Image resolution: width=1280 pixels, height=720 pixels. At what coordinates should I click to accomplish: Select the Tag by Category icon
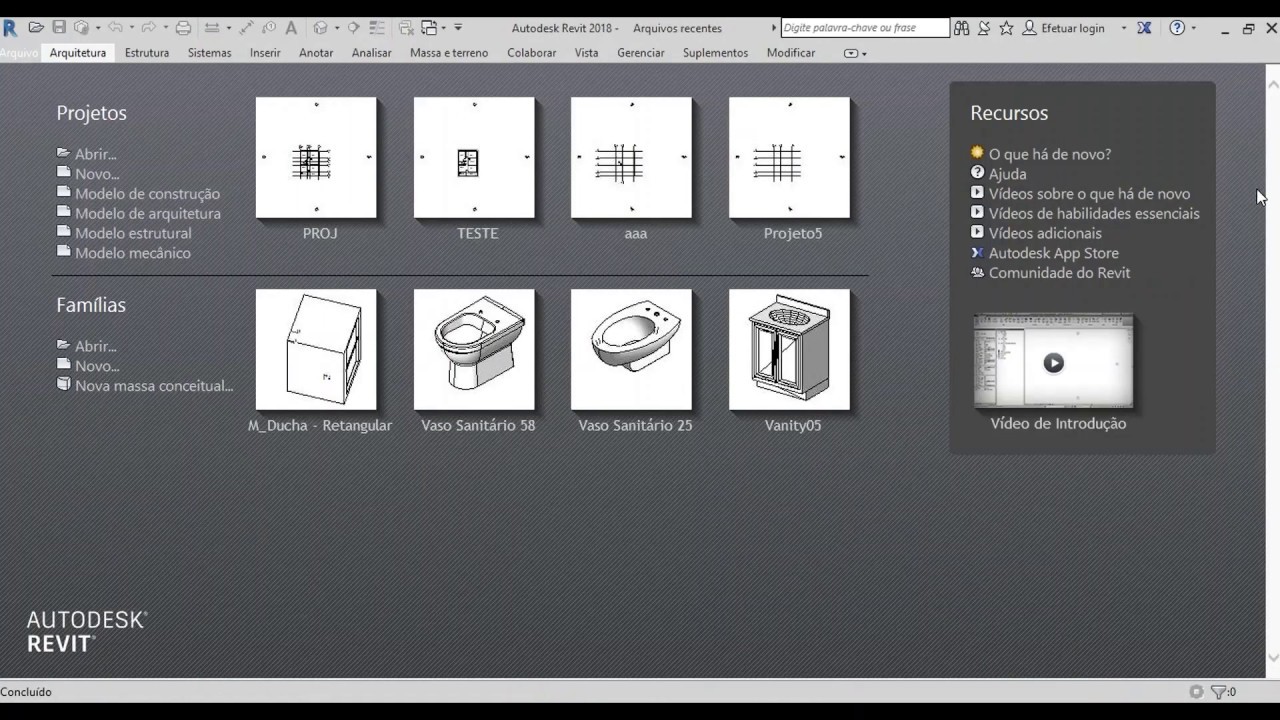269,28
